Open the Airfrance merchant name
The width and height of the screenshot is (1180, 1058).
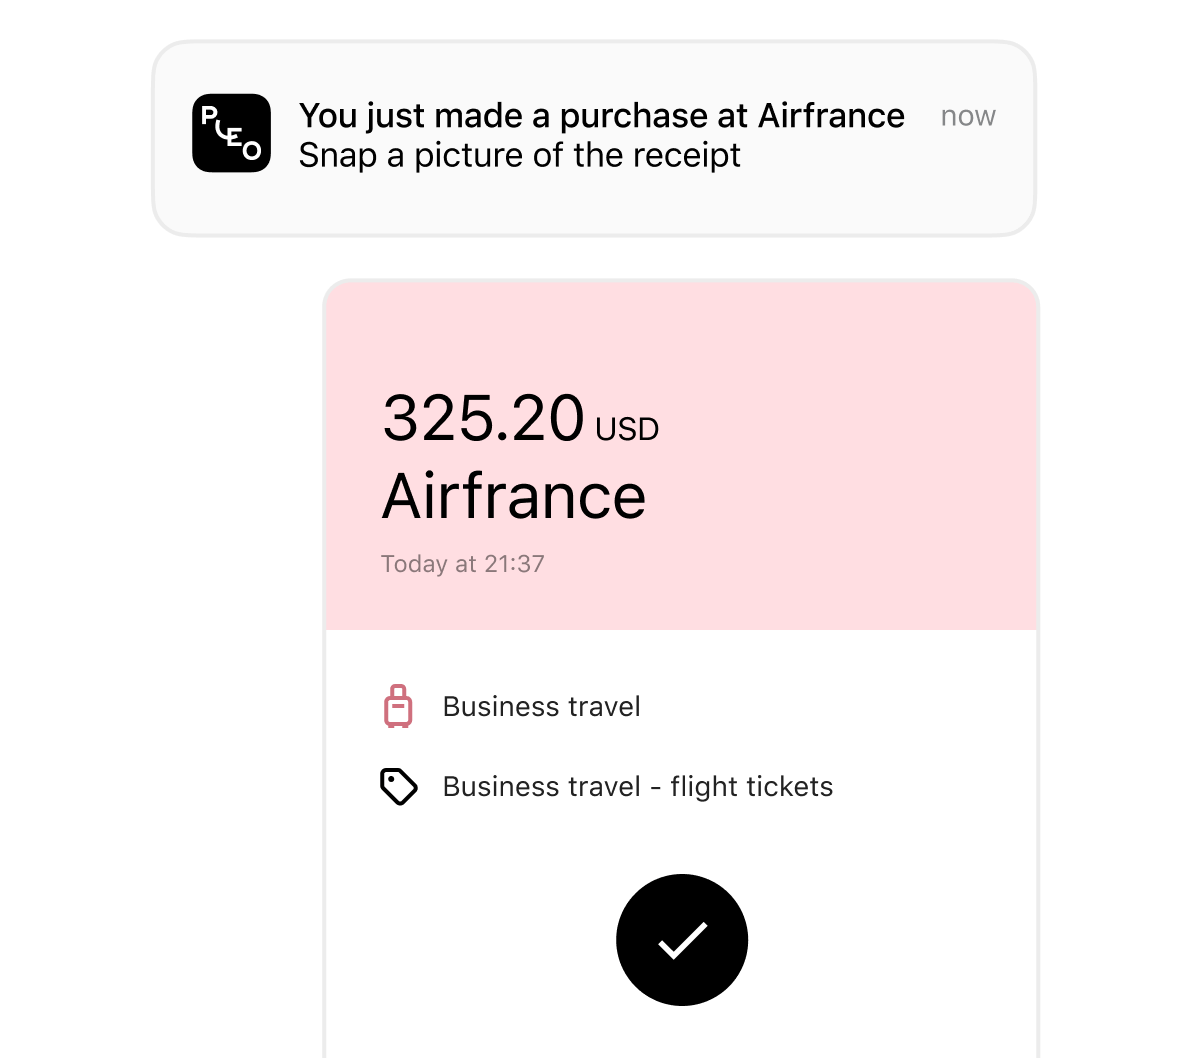(514, 496)
